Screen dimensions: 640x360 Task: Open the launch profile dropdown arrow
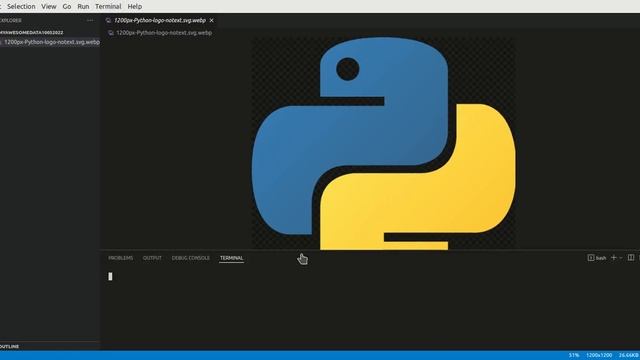[x=621, y=258]
